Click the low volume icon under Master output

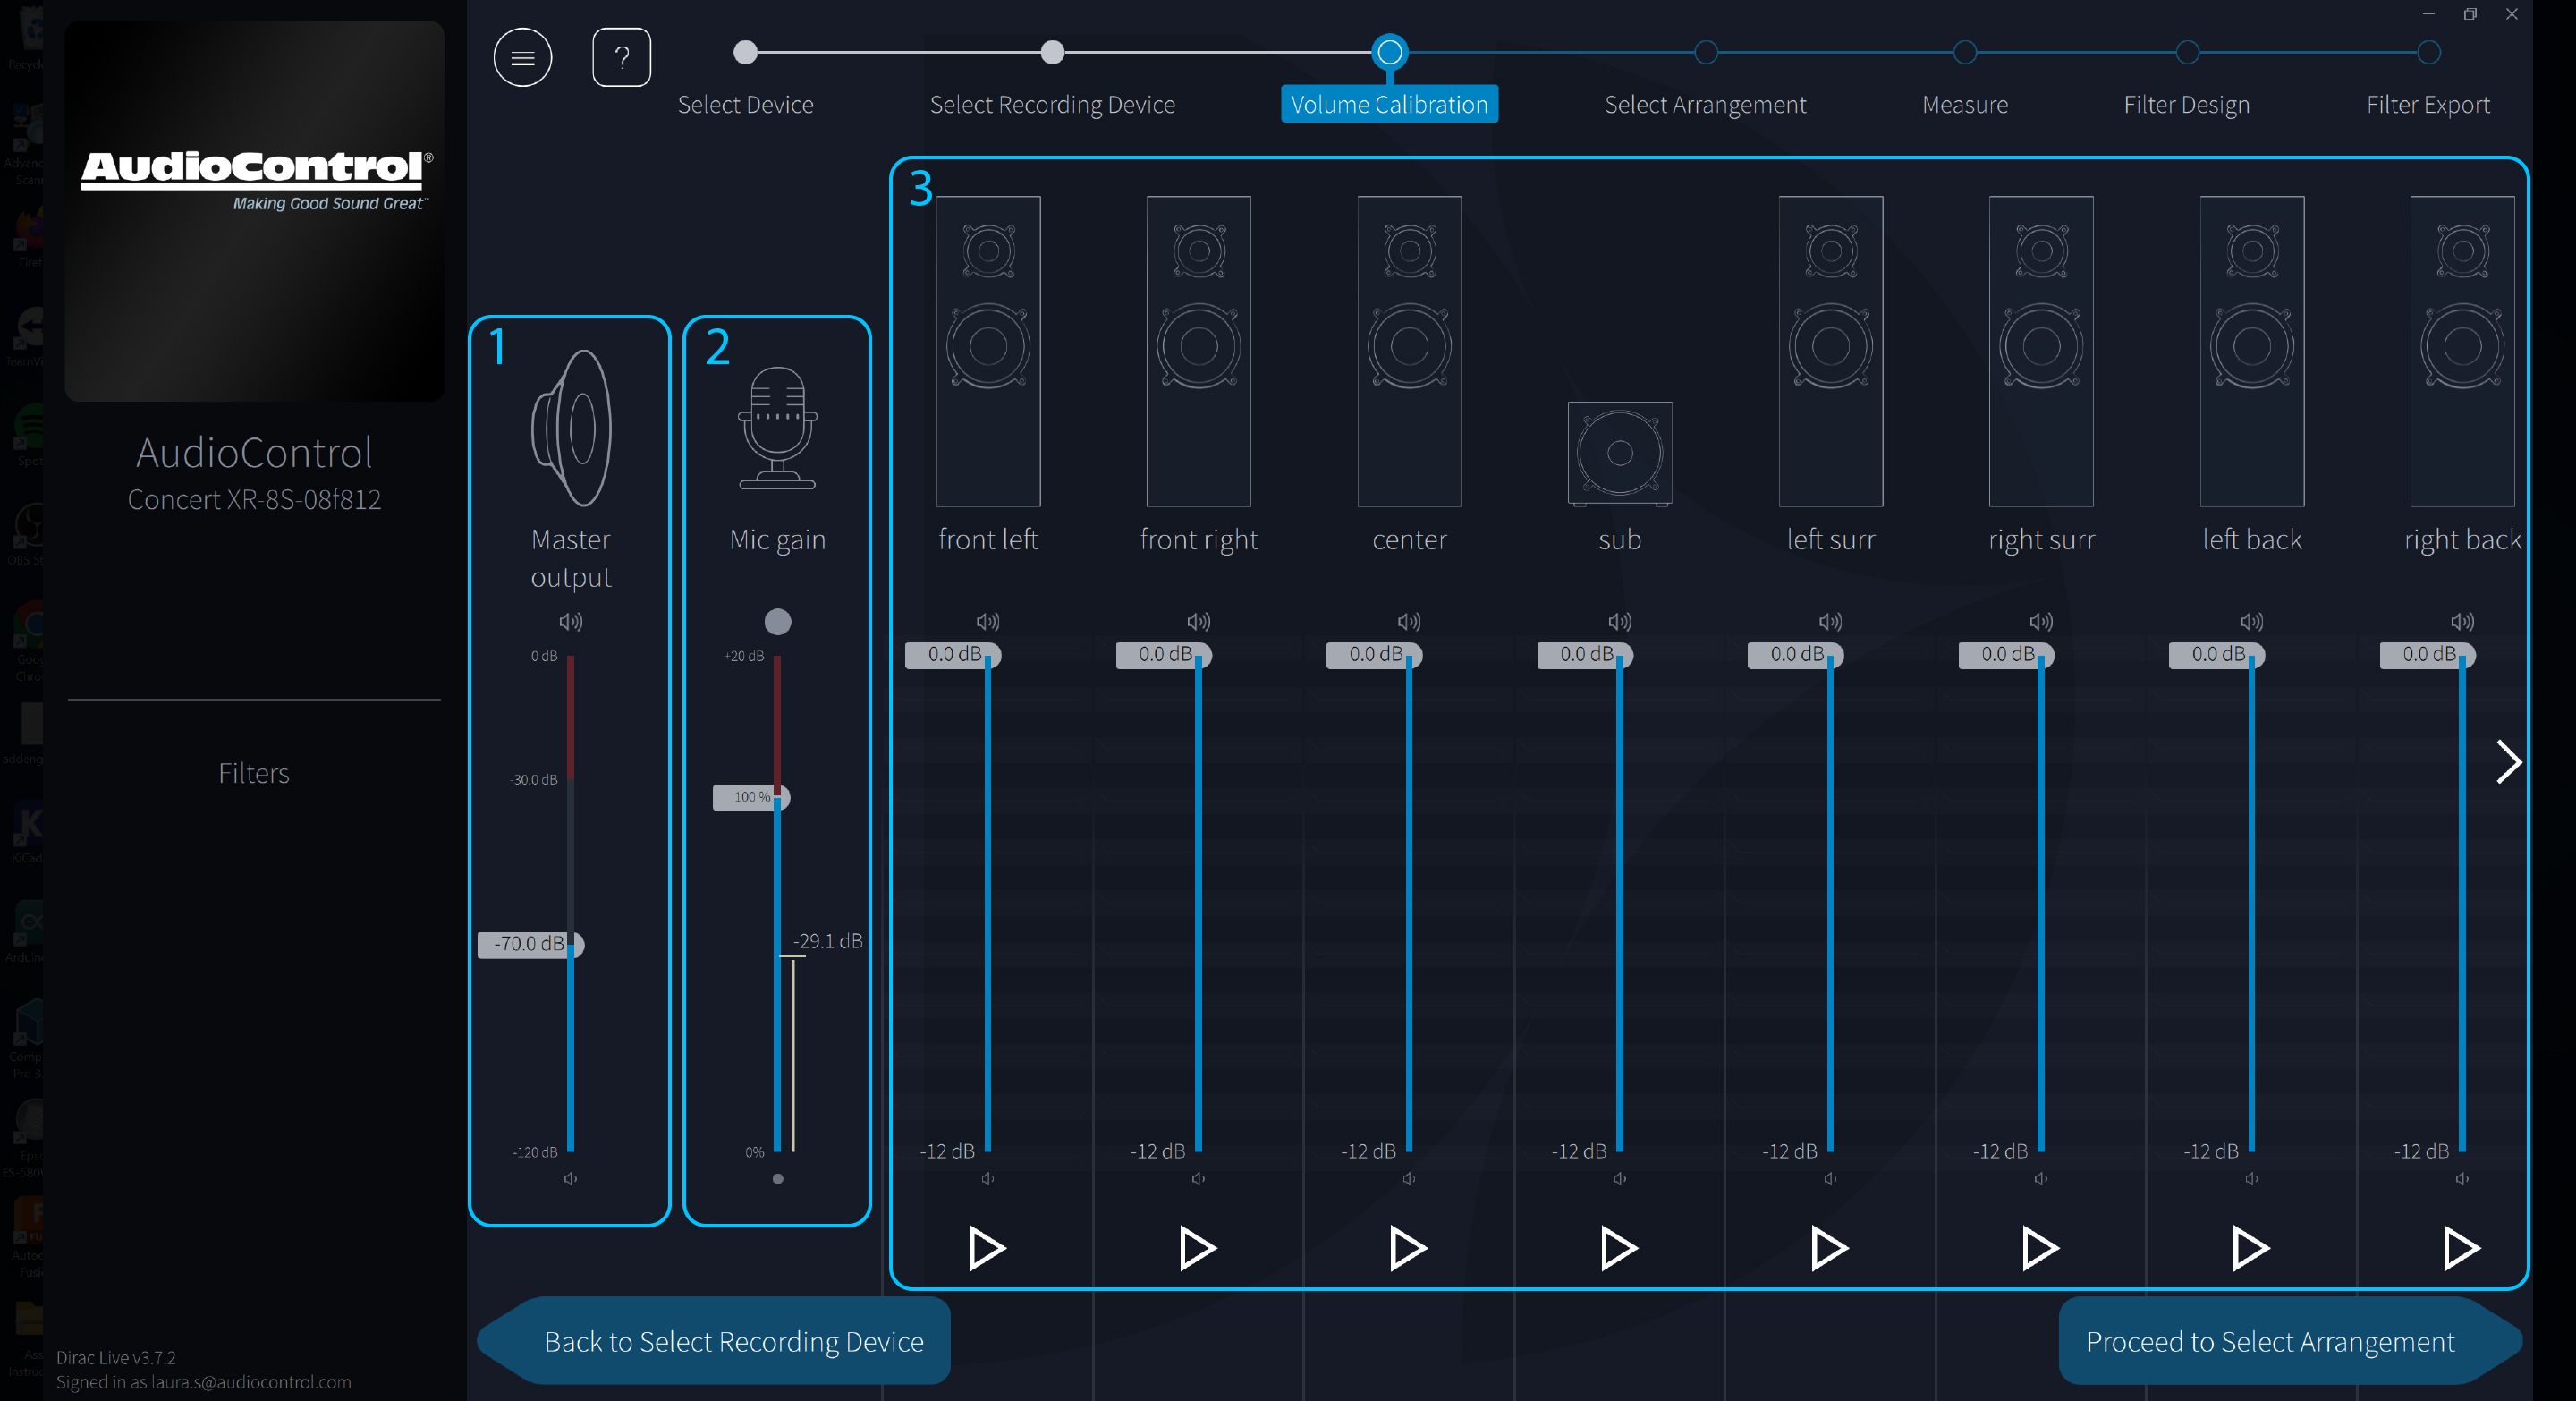[x=570, y=1179]
